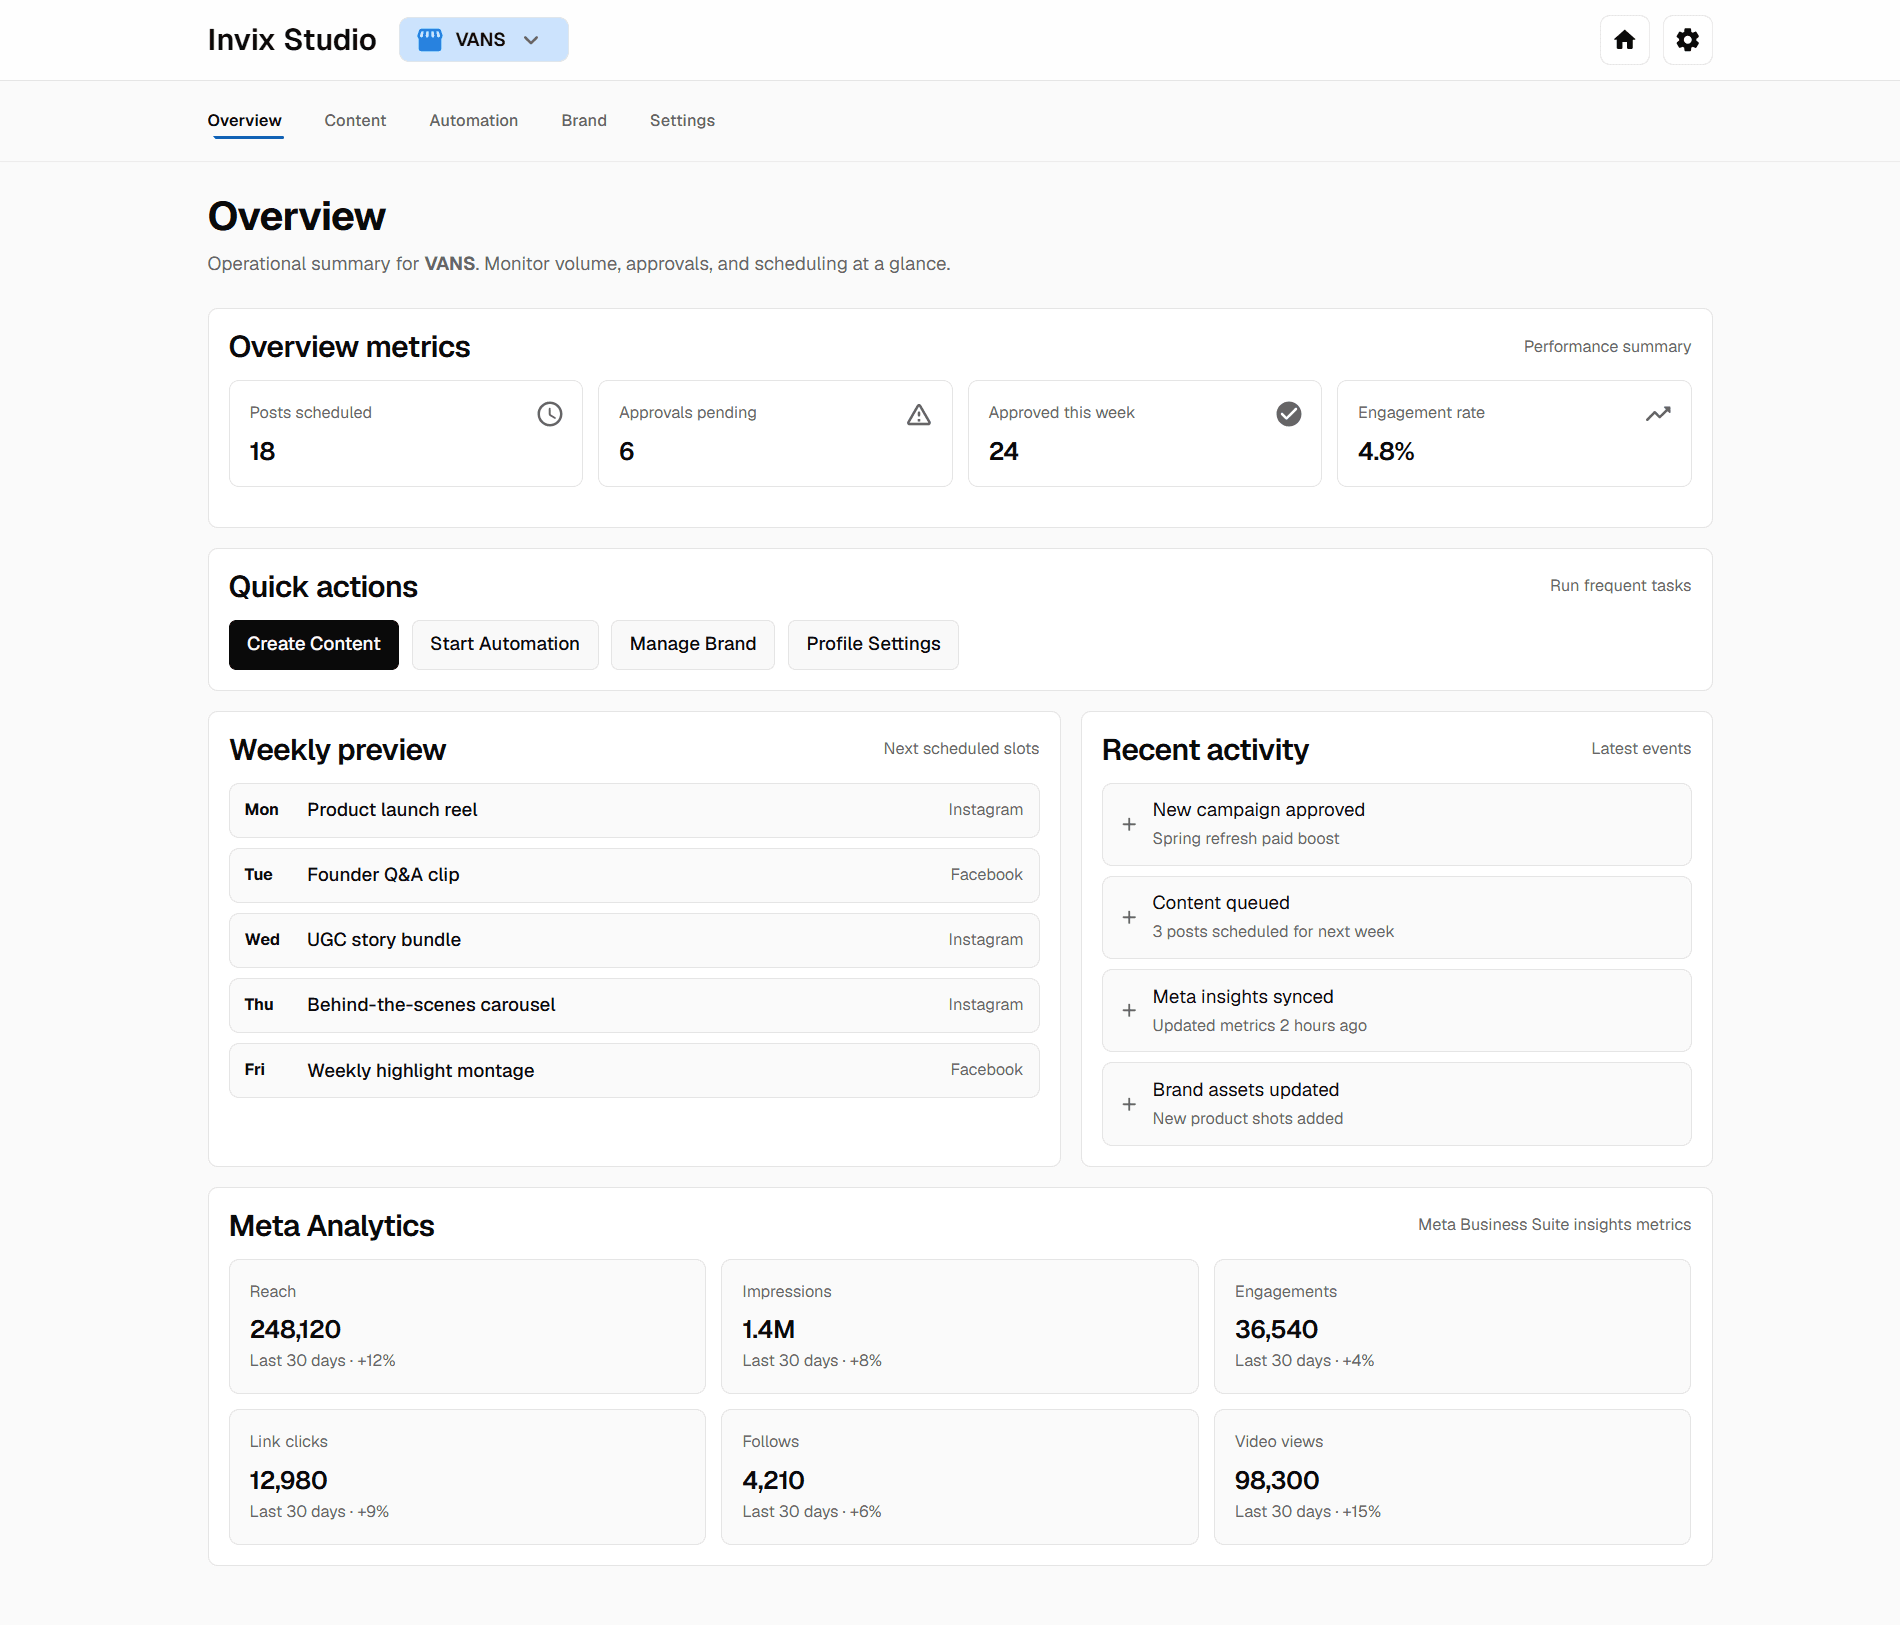Image resolution: width=1900 pixels, height=1625 pixels.
Task: Select the Follows 4,210 card
Action: point(960,1477)
